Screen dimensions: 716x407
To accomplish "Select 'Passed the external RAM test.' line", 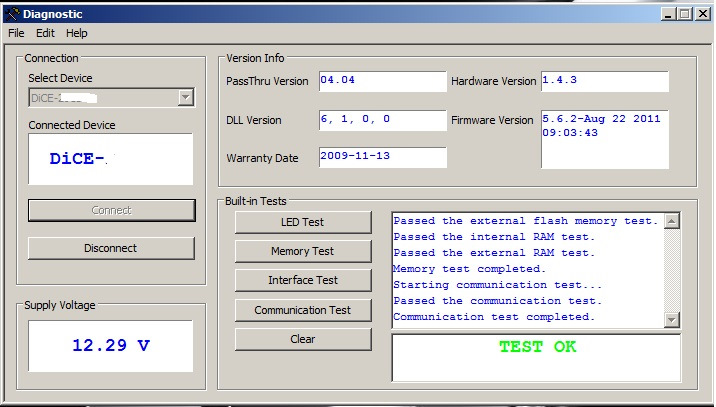I will pos(494,253).
